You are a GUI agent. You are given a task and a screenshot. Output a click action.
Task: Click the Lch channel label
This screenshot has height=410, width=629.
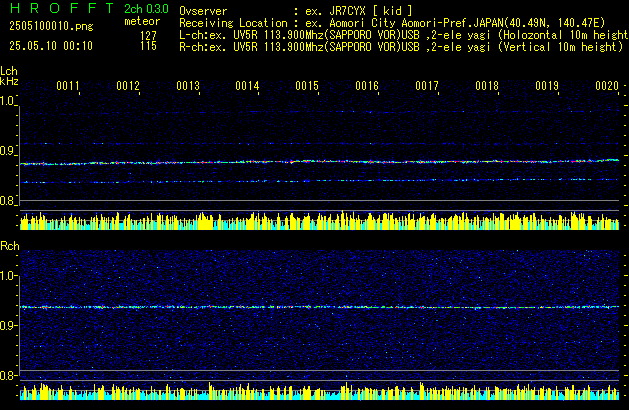coord(9,71)
